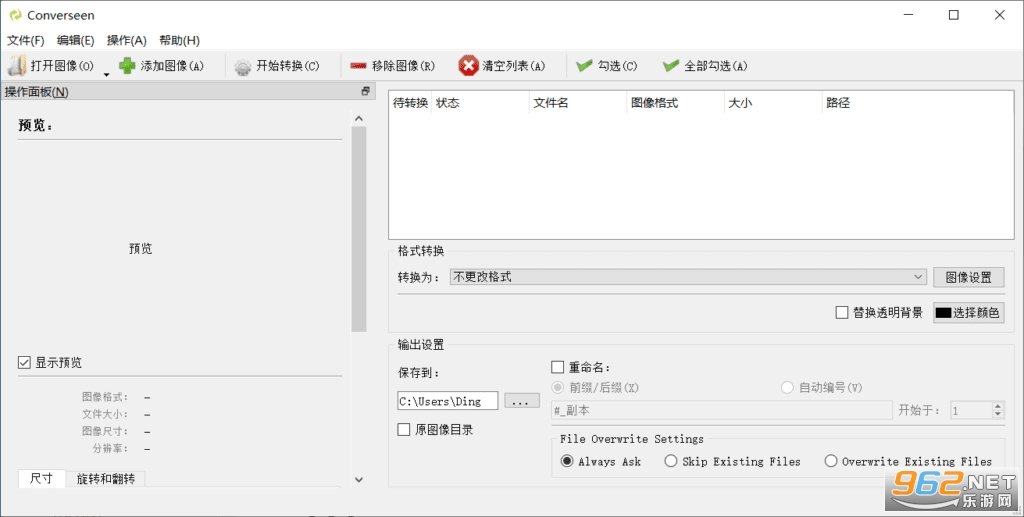The width and height of the screenshot is (1024, 517).
Task: Open the 转换为 format dropdown
Action: coord(688,277)
